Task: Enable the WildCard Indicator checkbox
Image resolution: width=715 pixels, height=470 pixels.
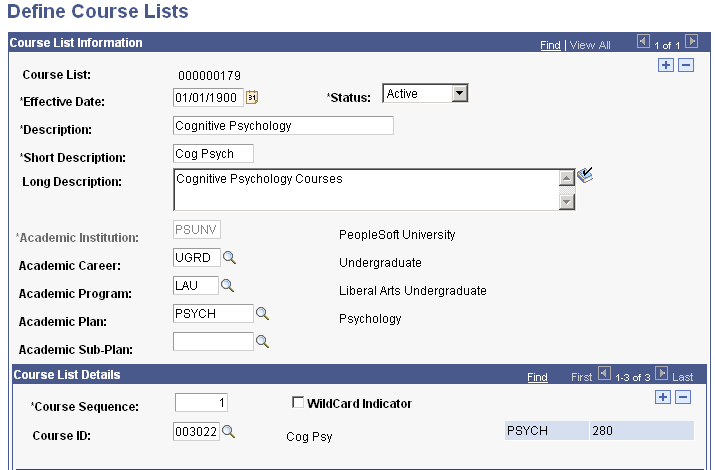Action: [297, 403]
